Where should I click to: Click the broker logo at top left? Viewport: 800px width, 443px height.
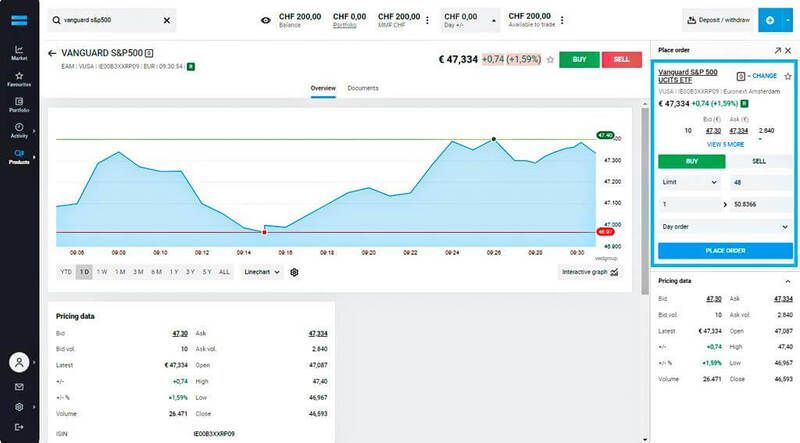pyautogui.click(x=19, y=20)
